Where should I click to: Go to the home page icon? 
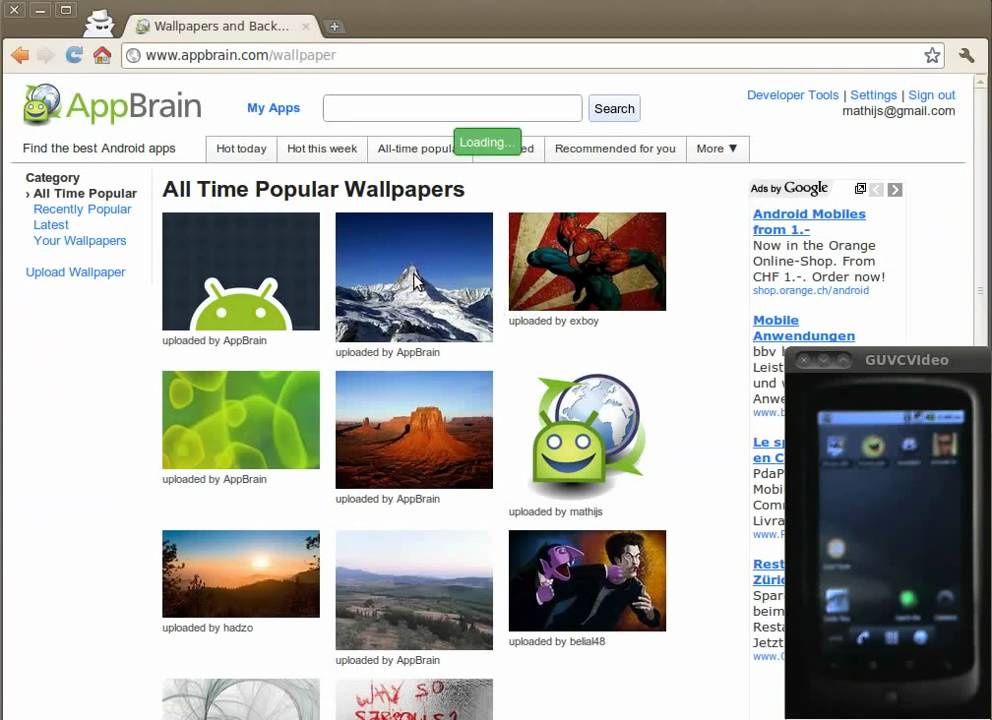102,55
